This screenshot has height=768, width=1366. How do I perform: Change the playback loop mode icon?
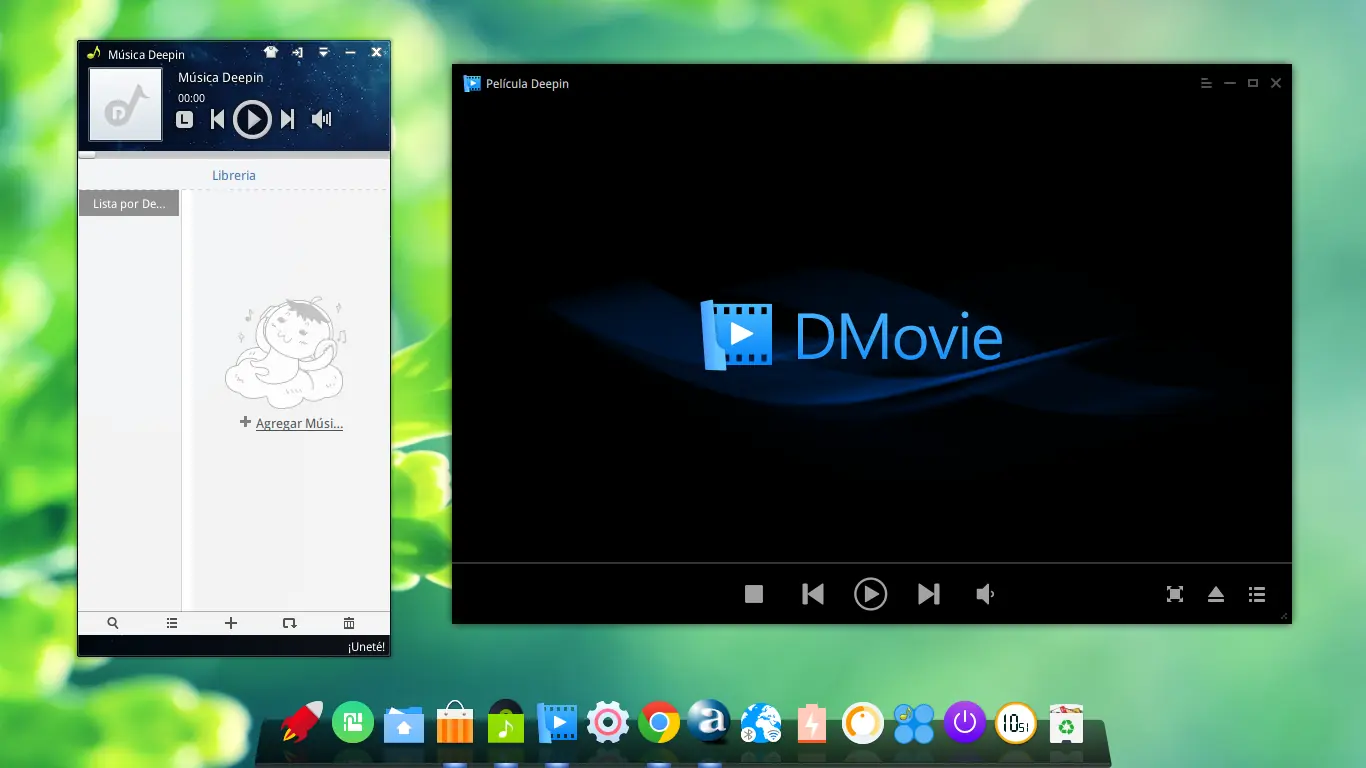(x=290, y=623)
